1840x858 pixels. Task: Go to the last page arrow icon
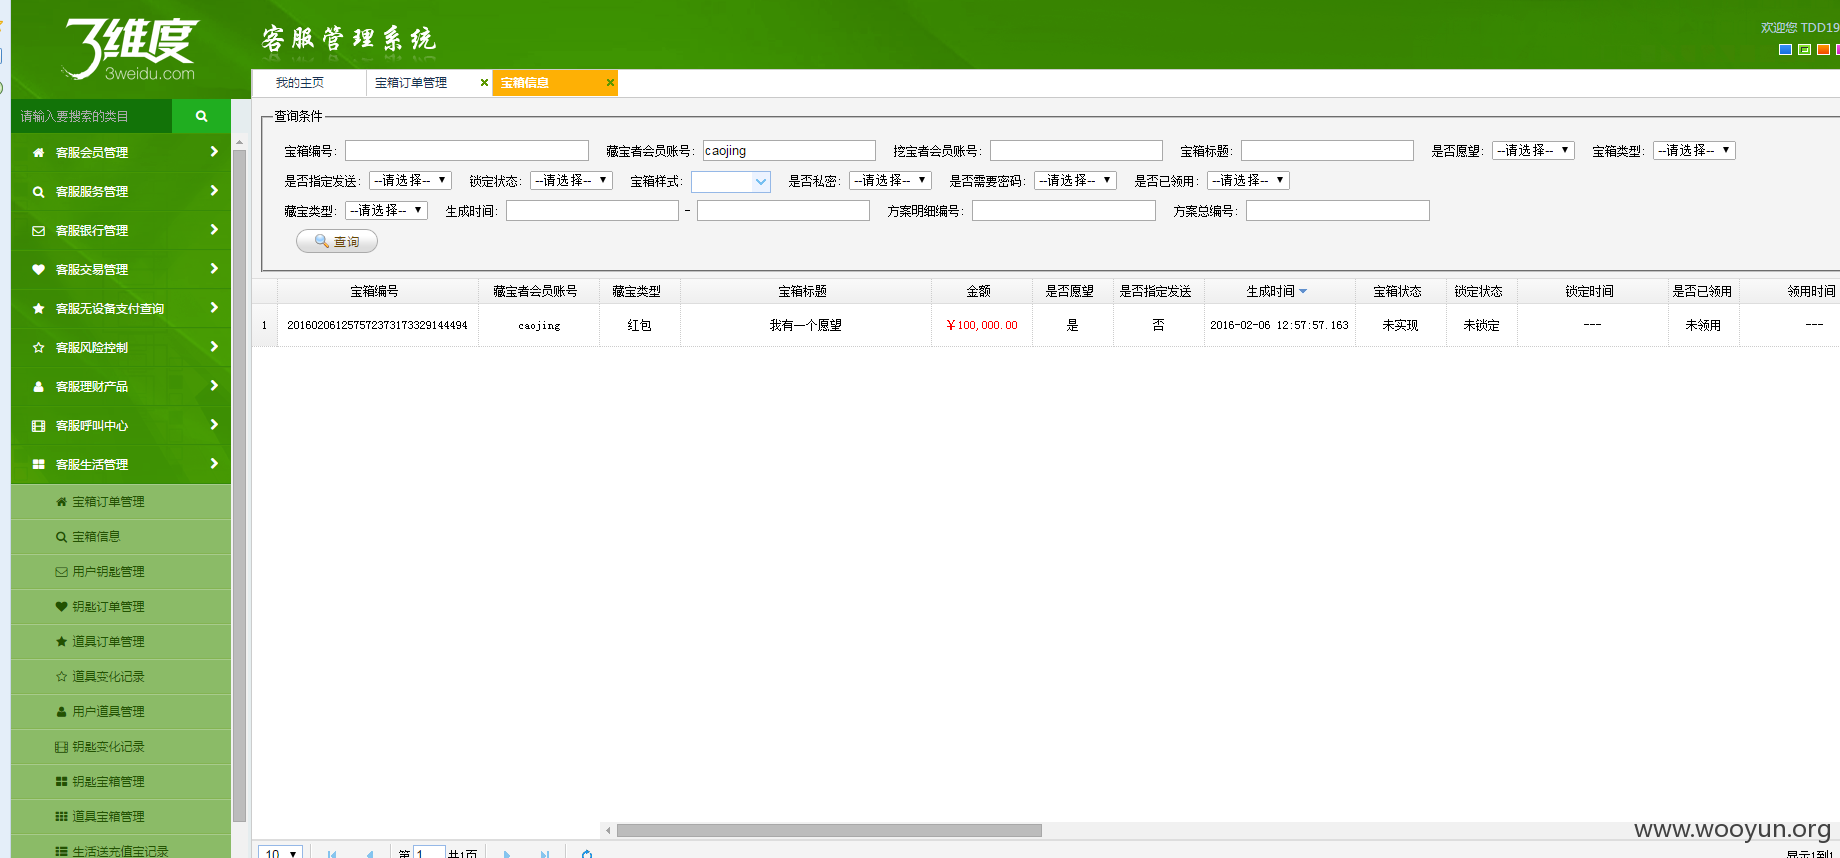(545, 853)
